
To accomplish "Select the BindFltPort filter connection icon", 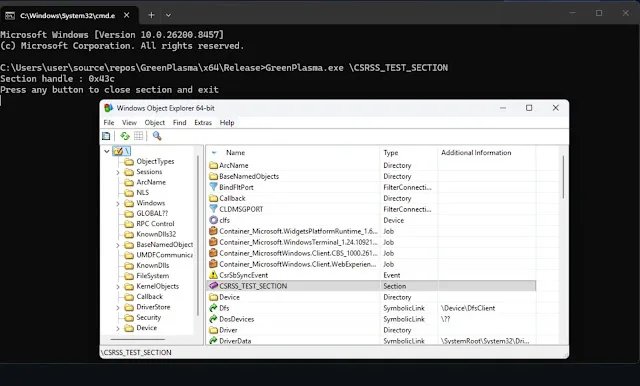I will coord(213,187).
